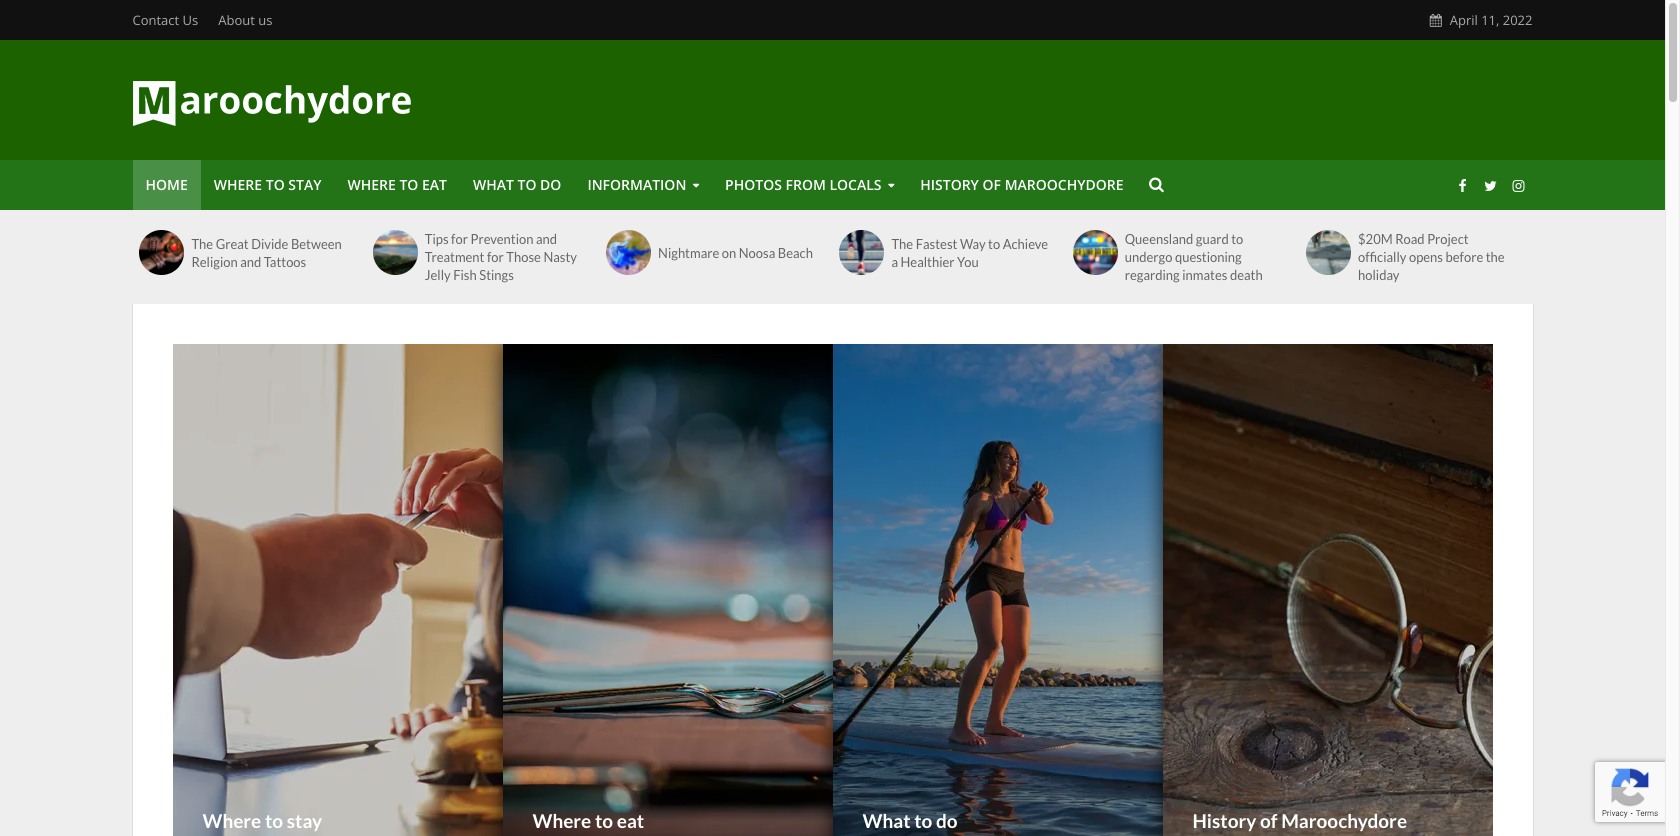Go to the Home menu item

pyautogui.click(x=167, y=185)
